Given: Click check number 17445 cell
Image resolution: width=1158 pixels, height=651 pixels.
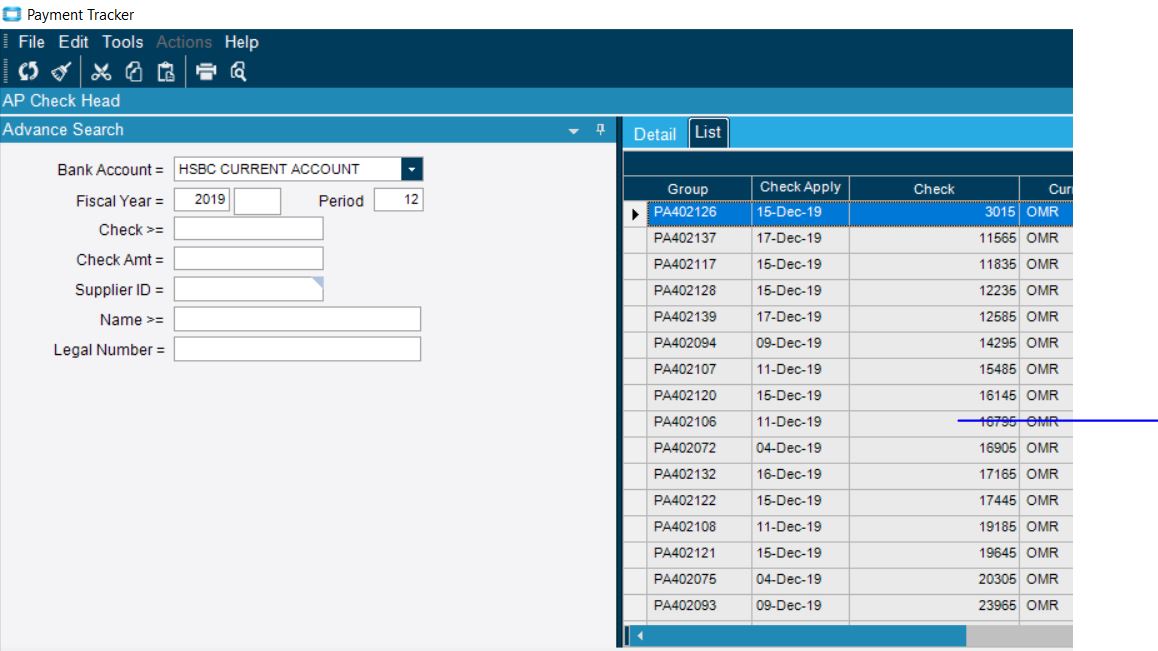Looking at the screenshot, I should 934,500.
